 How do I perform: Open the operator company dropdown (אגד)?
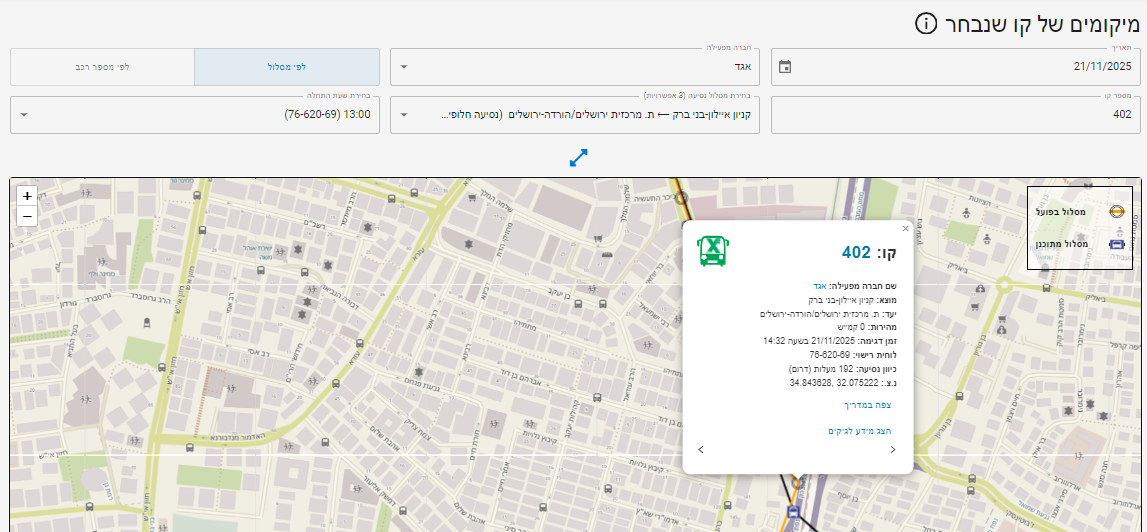click(x=575, y=67)
